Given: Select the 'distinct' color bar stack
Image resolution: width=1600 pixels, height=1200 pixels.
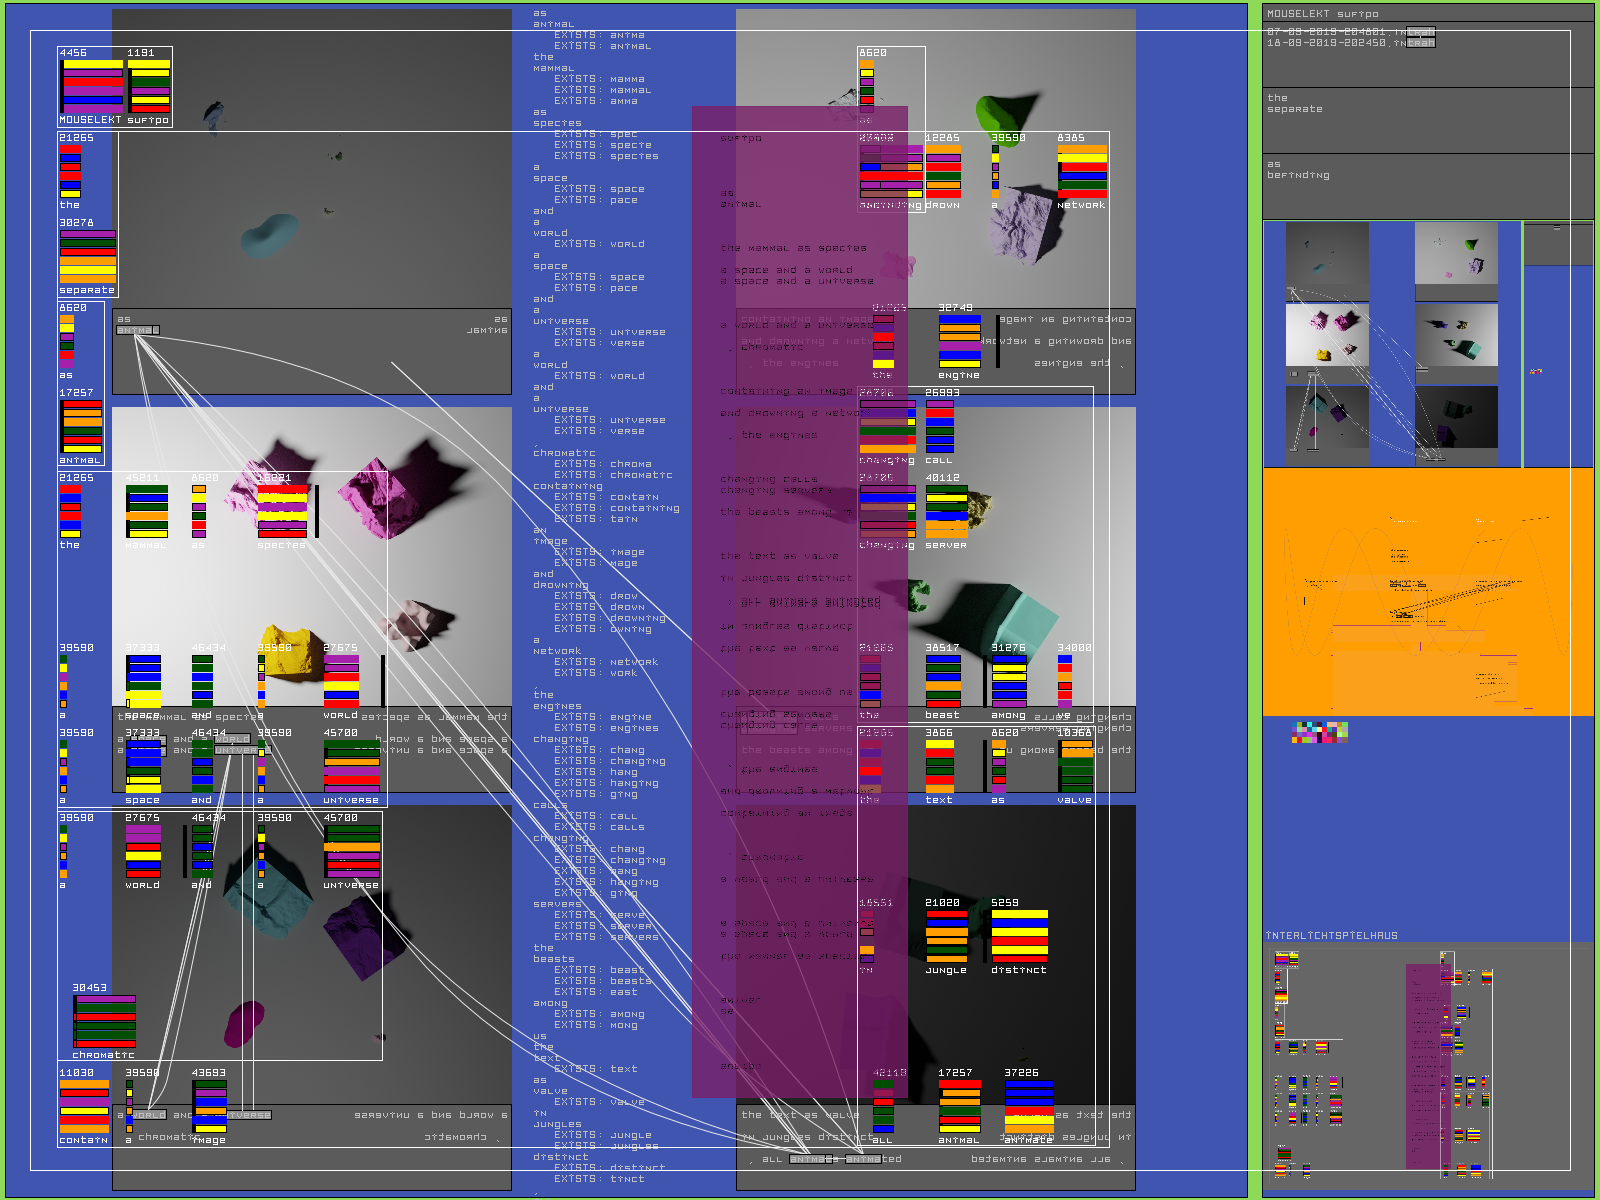Looking at the screenshot, I should (1019, 937).
